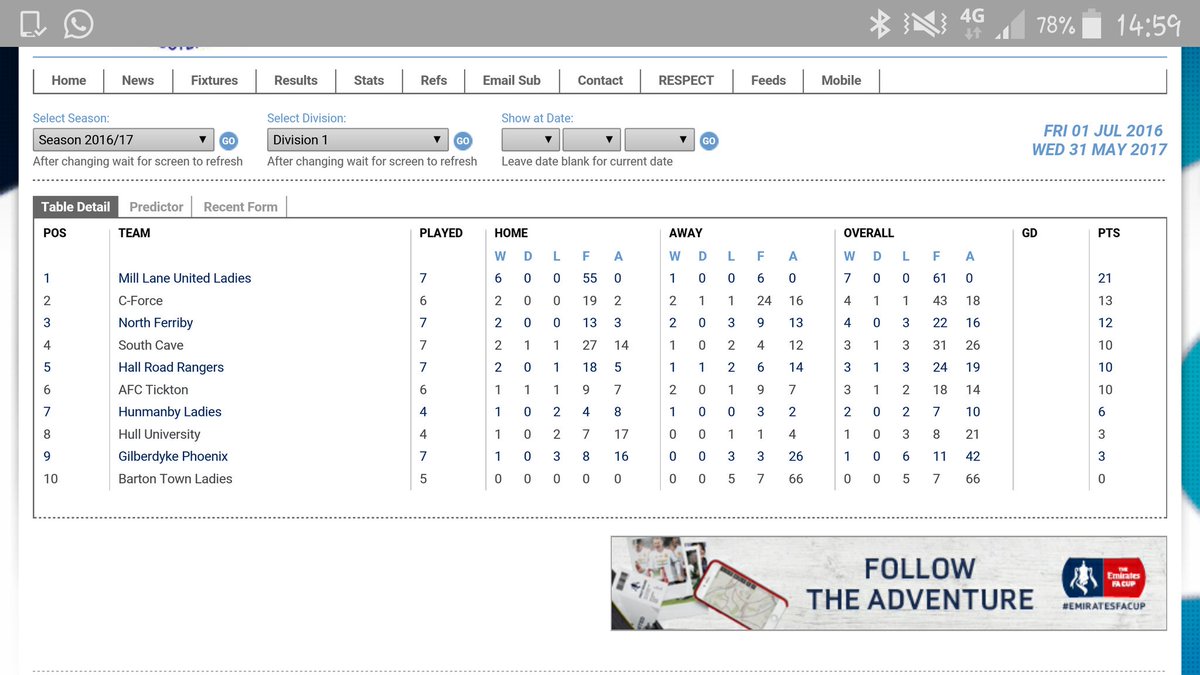Click GO button next to Division dropdown

coord(463,141)
